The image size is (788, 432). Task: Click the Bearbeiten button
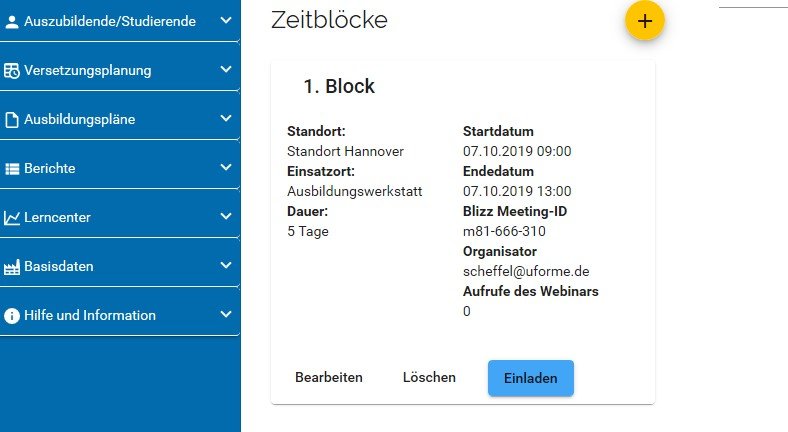click(329, 378)
